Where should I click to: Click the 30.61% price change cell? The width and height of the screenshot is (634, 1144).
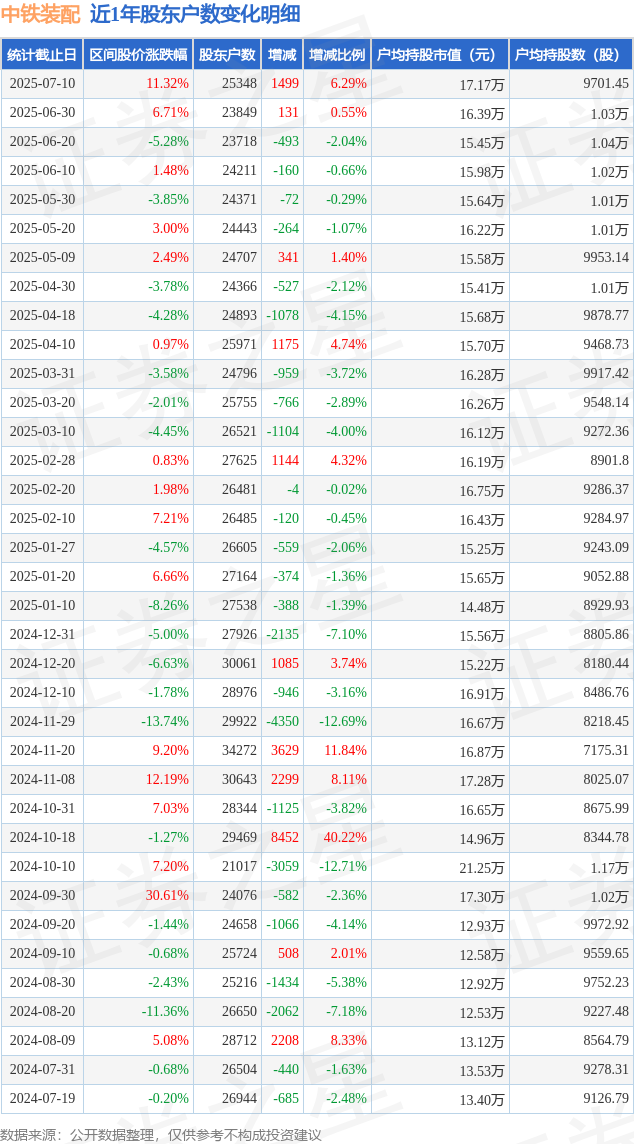[168, 895]
